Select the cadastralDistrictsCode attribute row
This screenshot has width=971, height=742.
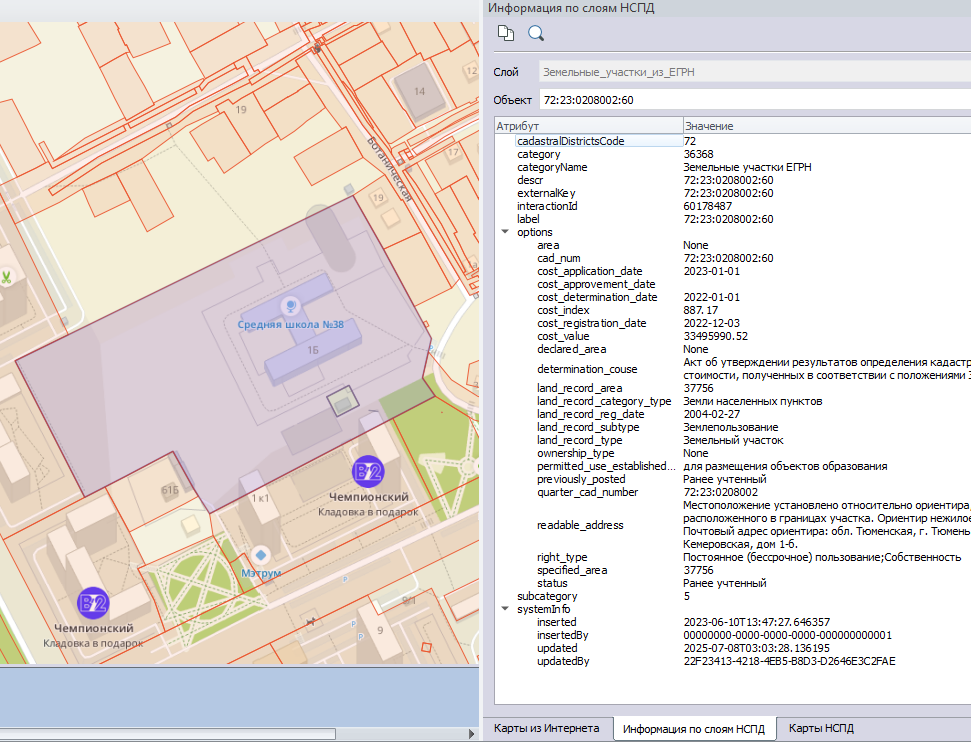(570, 141)
